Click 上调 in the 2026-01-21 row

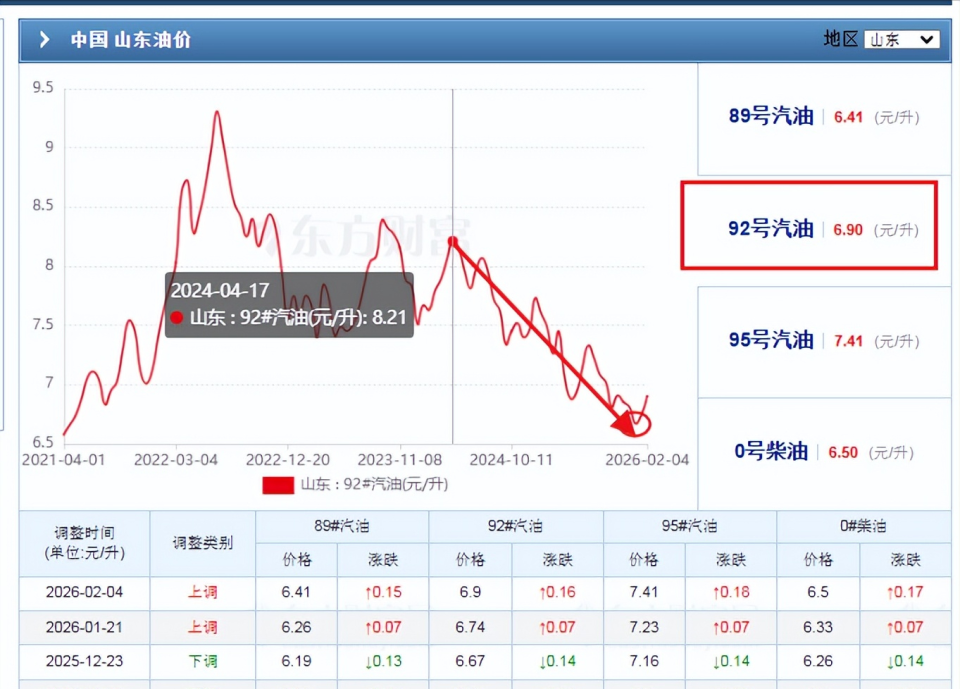pyautogui.click(x=203, y=627)
